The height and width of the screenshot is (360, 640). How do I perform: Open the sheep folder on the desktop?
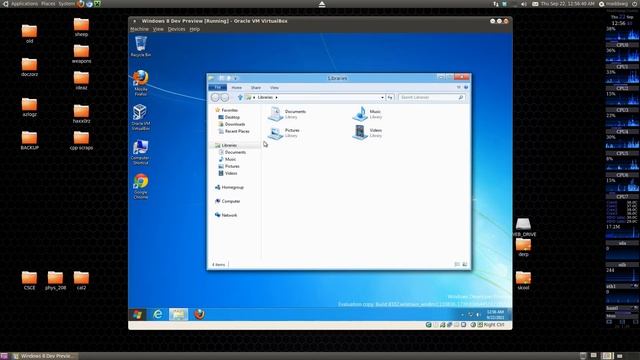81,27
